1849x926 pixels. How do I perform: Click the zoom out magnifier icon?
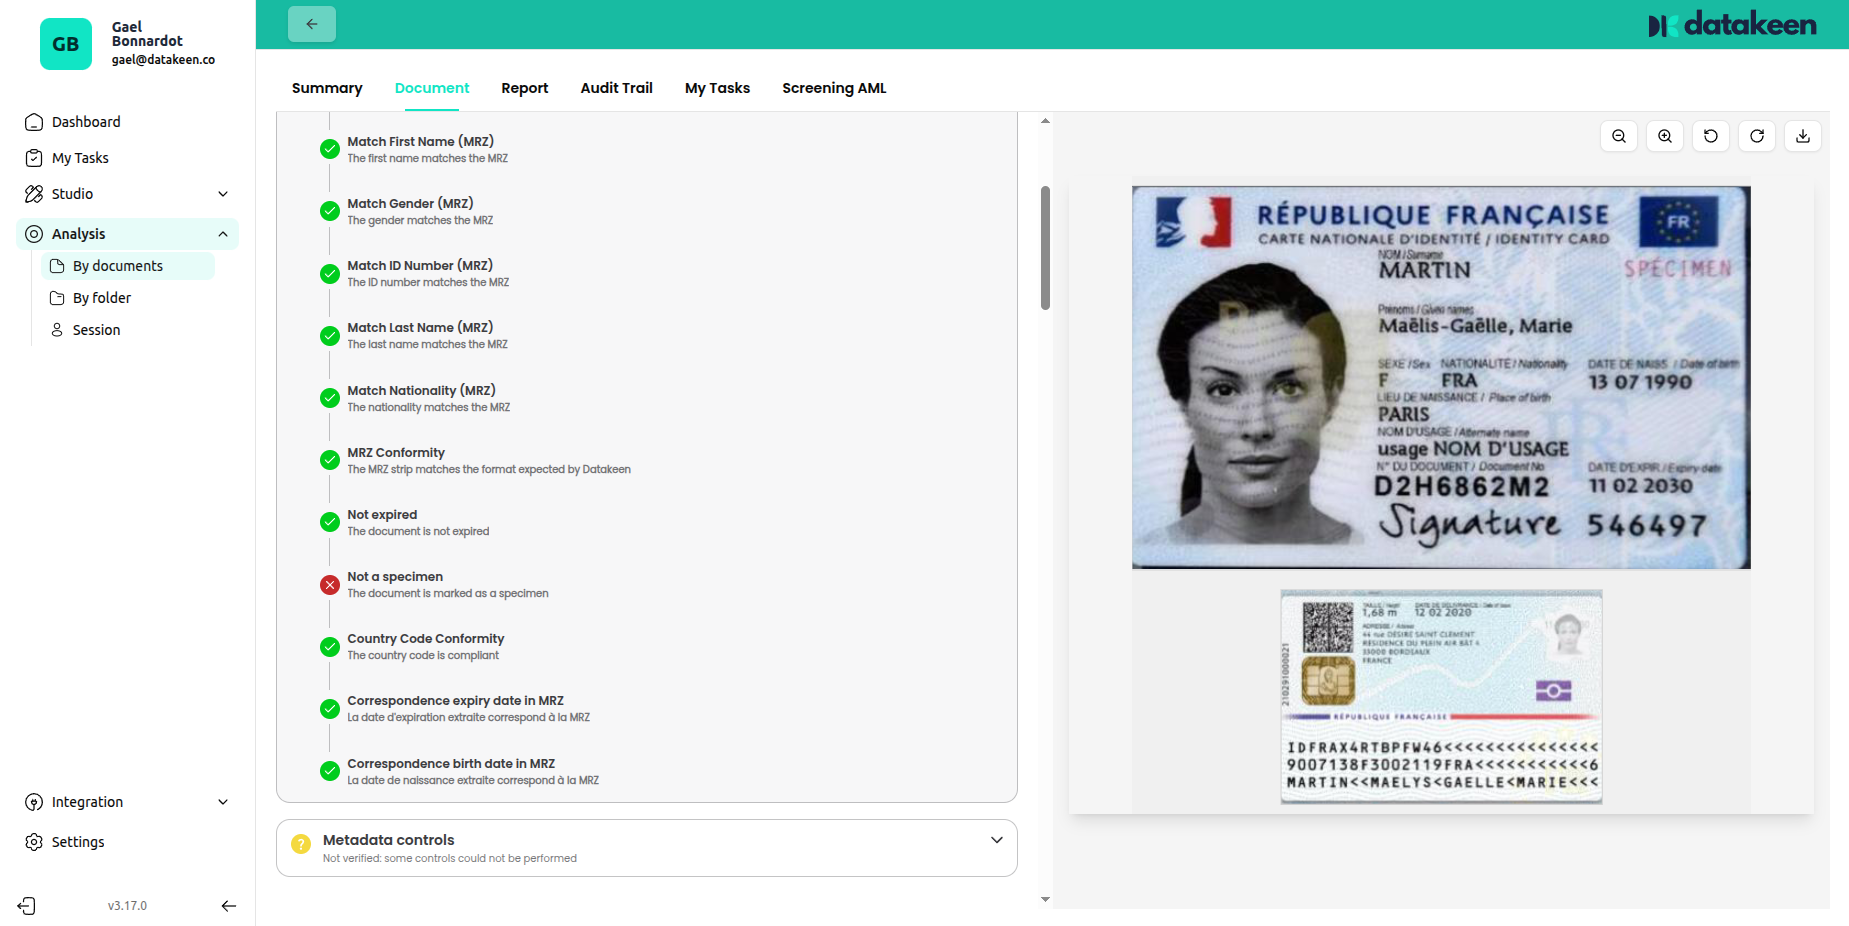coord(1618,136)
